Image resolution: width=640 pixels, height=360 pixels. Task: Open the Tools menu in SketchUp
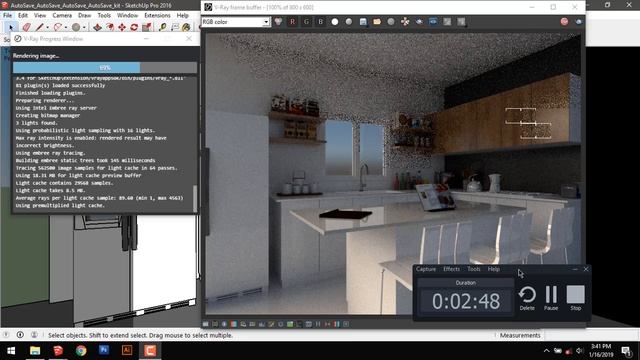[104, 15]
